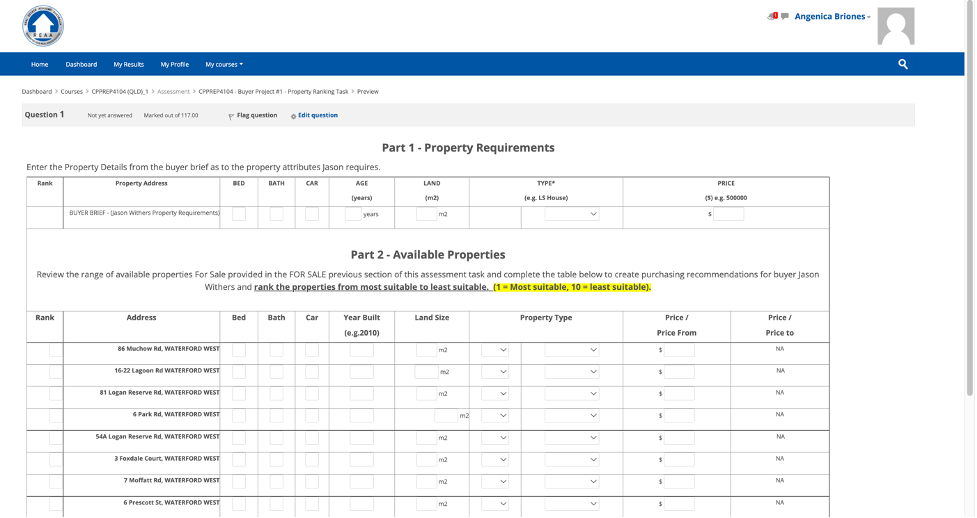The image size is (977, 518).
Task: Click Year Built field for 6 Park Rd
Action: pyautogui.click(x=361, y=415)
